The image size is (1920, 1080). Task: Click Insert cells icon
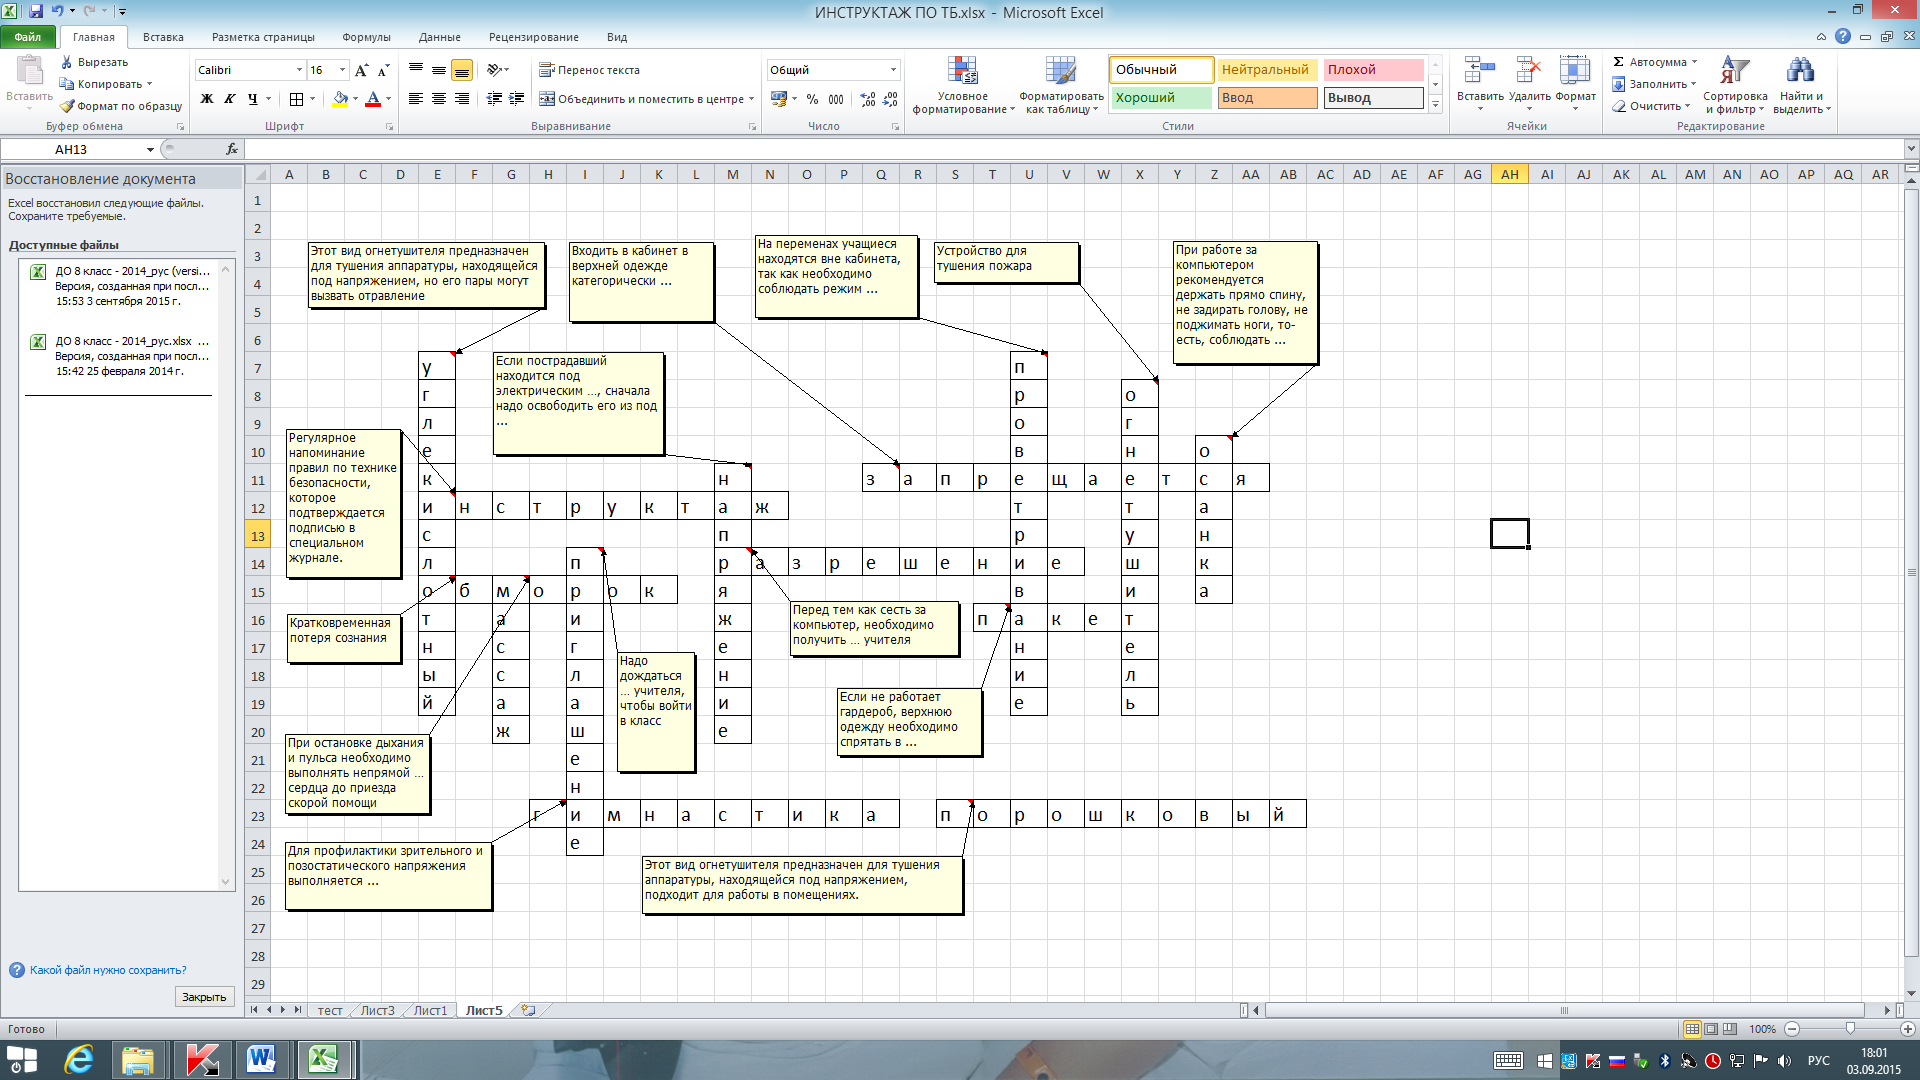coord(1480,71)
